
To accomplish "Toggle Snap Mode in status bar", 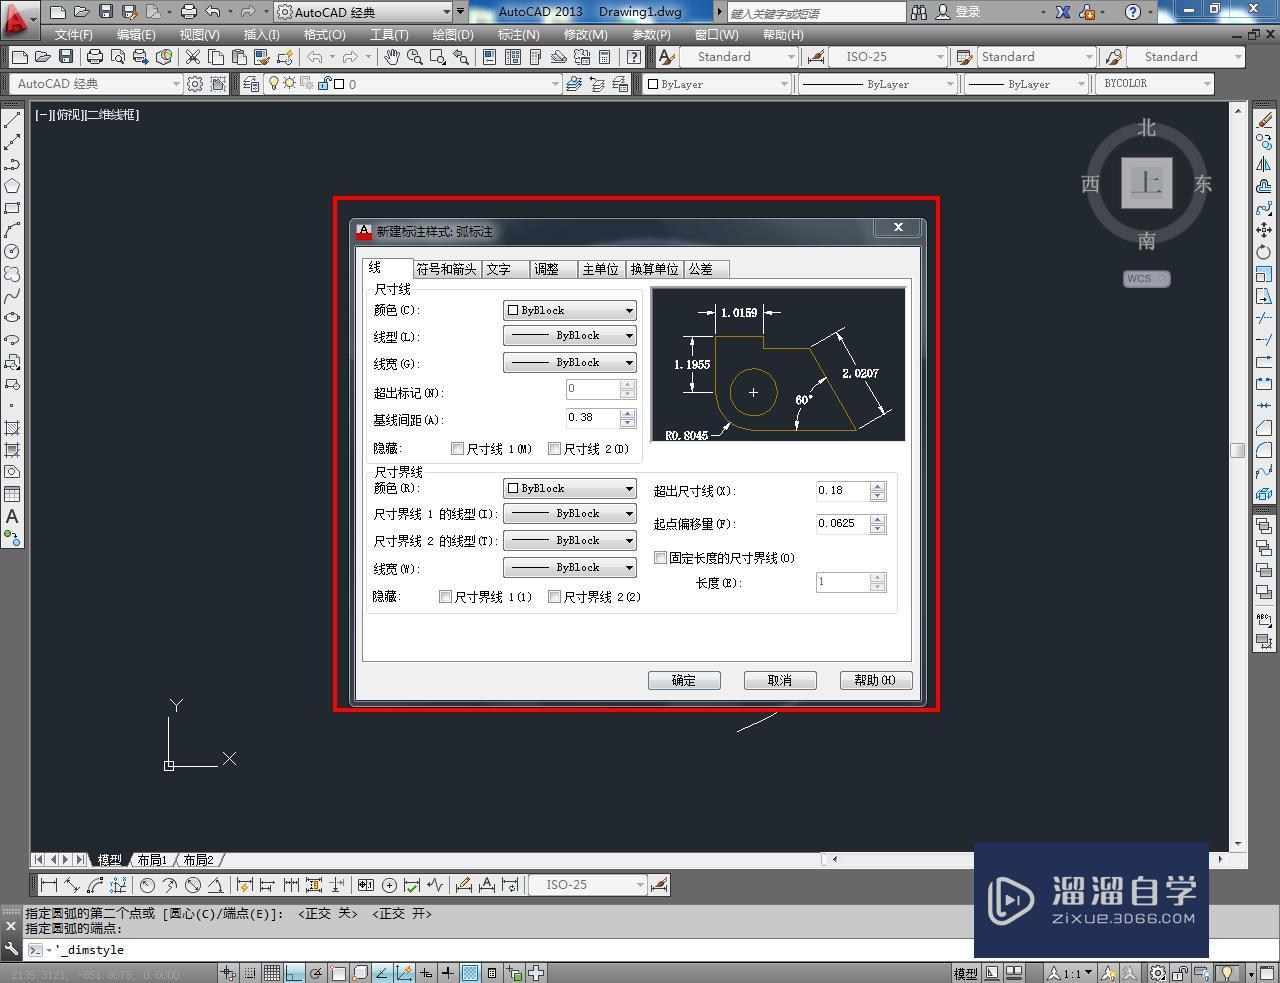I will (x=250, y=972).
